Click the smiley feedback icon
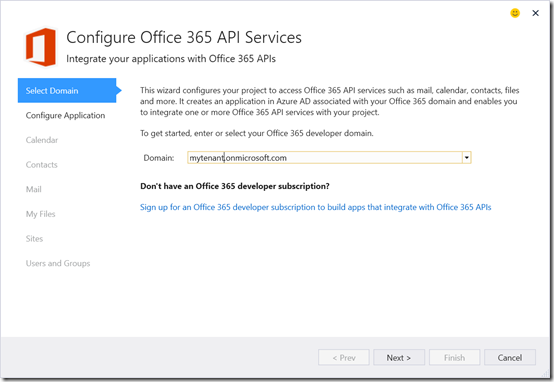 [x=515, y=13]
